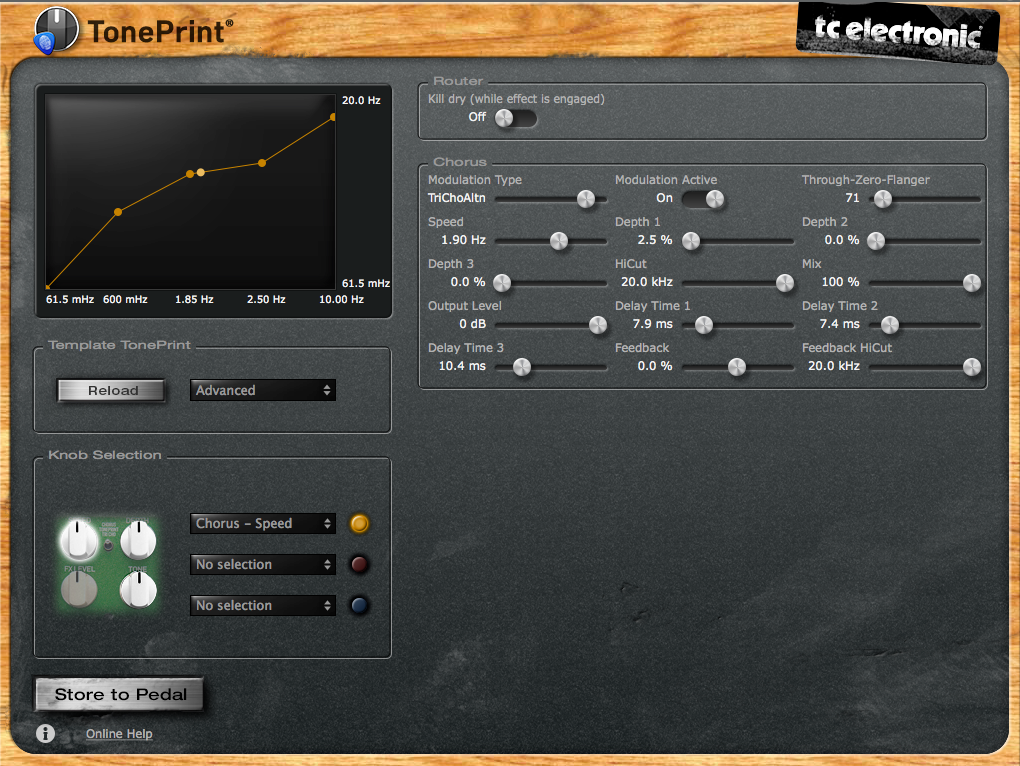The image size is (1020, 766).
Task: Click the Output Level slider handle
Action: pyautogui.click(x=598, y=325)
